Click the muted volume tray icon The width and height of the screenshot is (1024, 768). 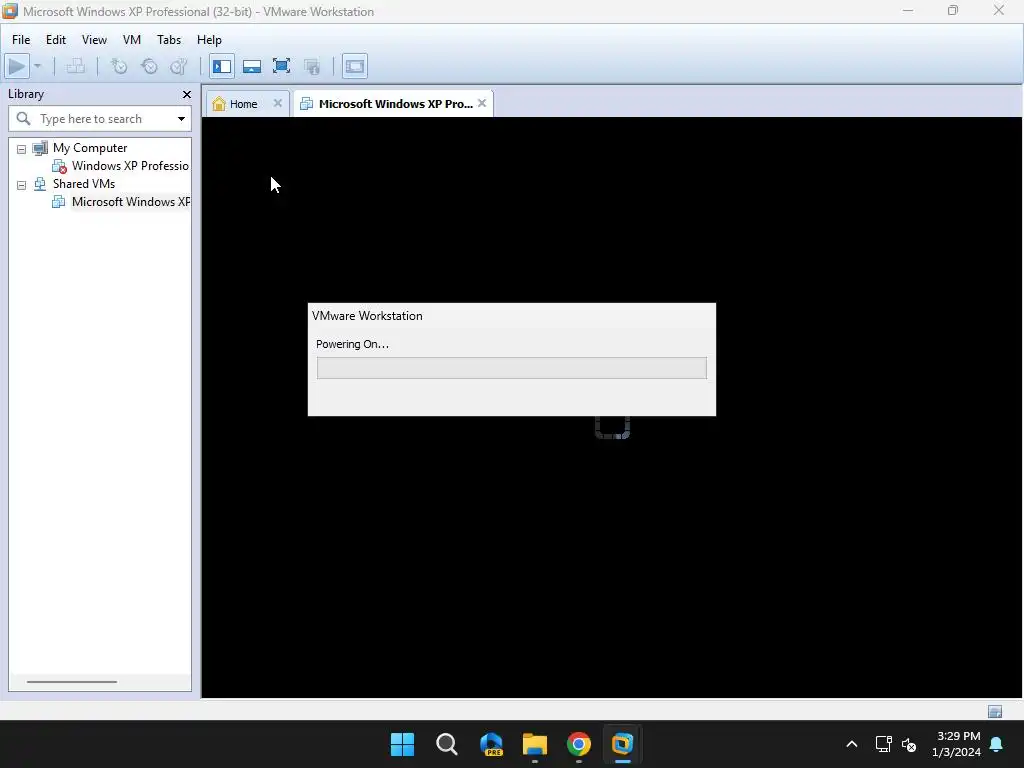tap(909, 744)
